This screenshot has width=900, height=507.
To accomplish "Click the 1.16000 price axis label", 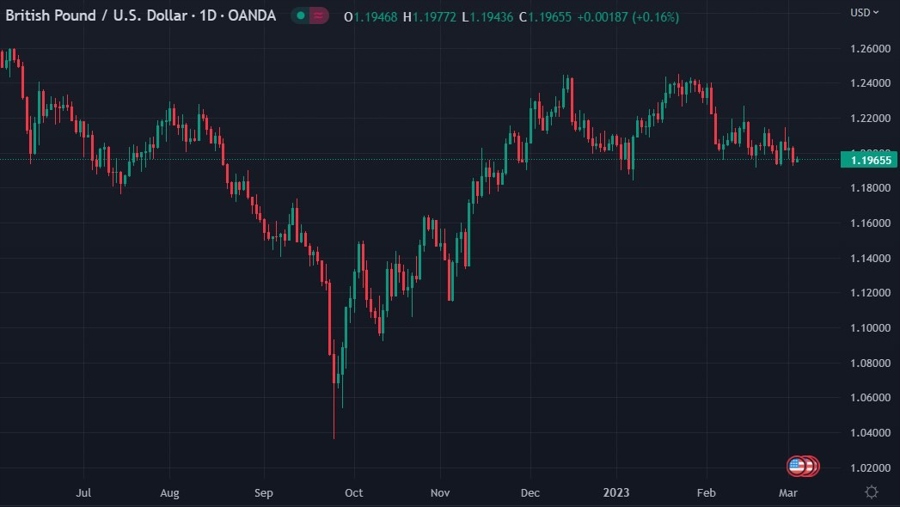I will click(870, 223).
